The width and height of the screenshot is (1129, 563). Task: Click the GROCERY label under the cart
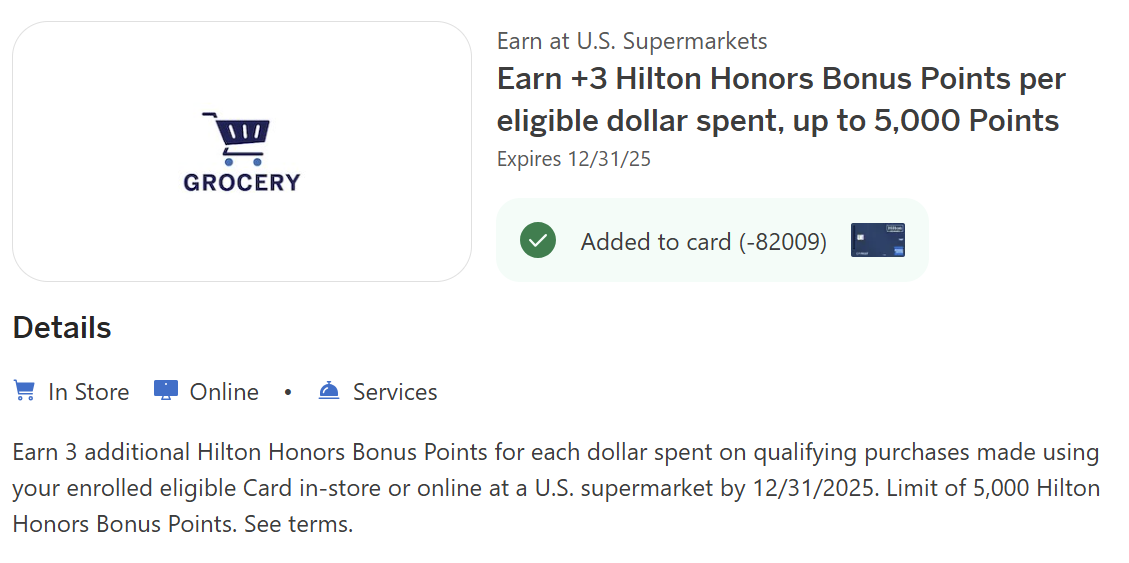(x=241, y=182)
